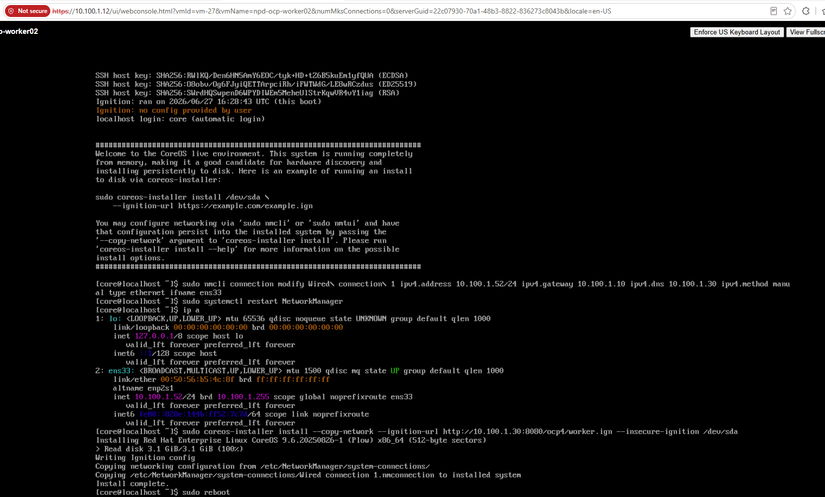The height and width of the screenshot is (497, 825).
Task: Open the browser extensions icon
Action: (806, 11)
